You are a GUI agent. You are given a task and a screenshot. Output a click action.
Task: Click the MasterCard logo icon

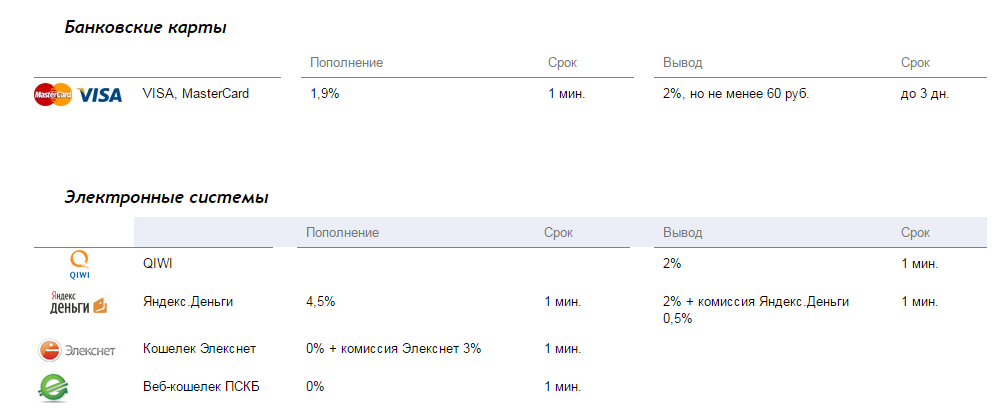[53, 95]
